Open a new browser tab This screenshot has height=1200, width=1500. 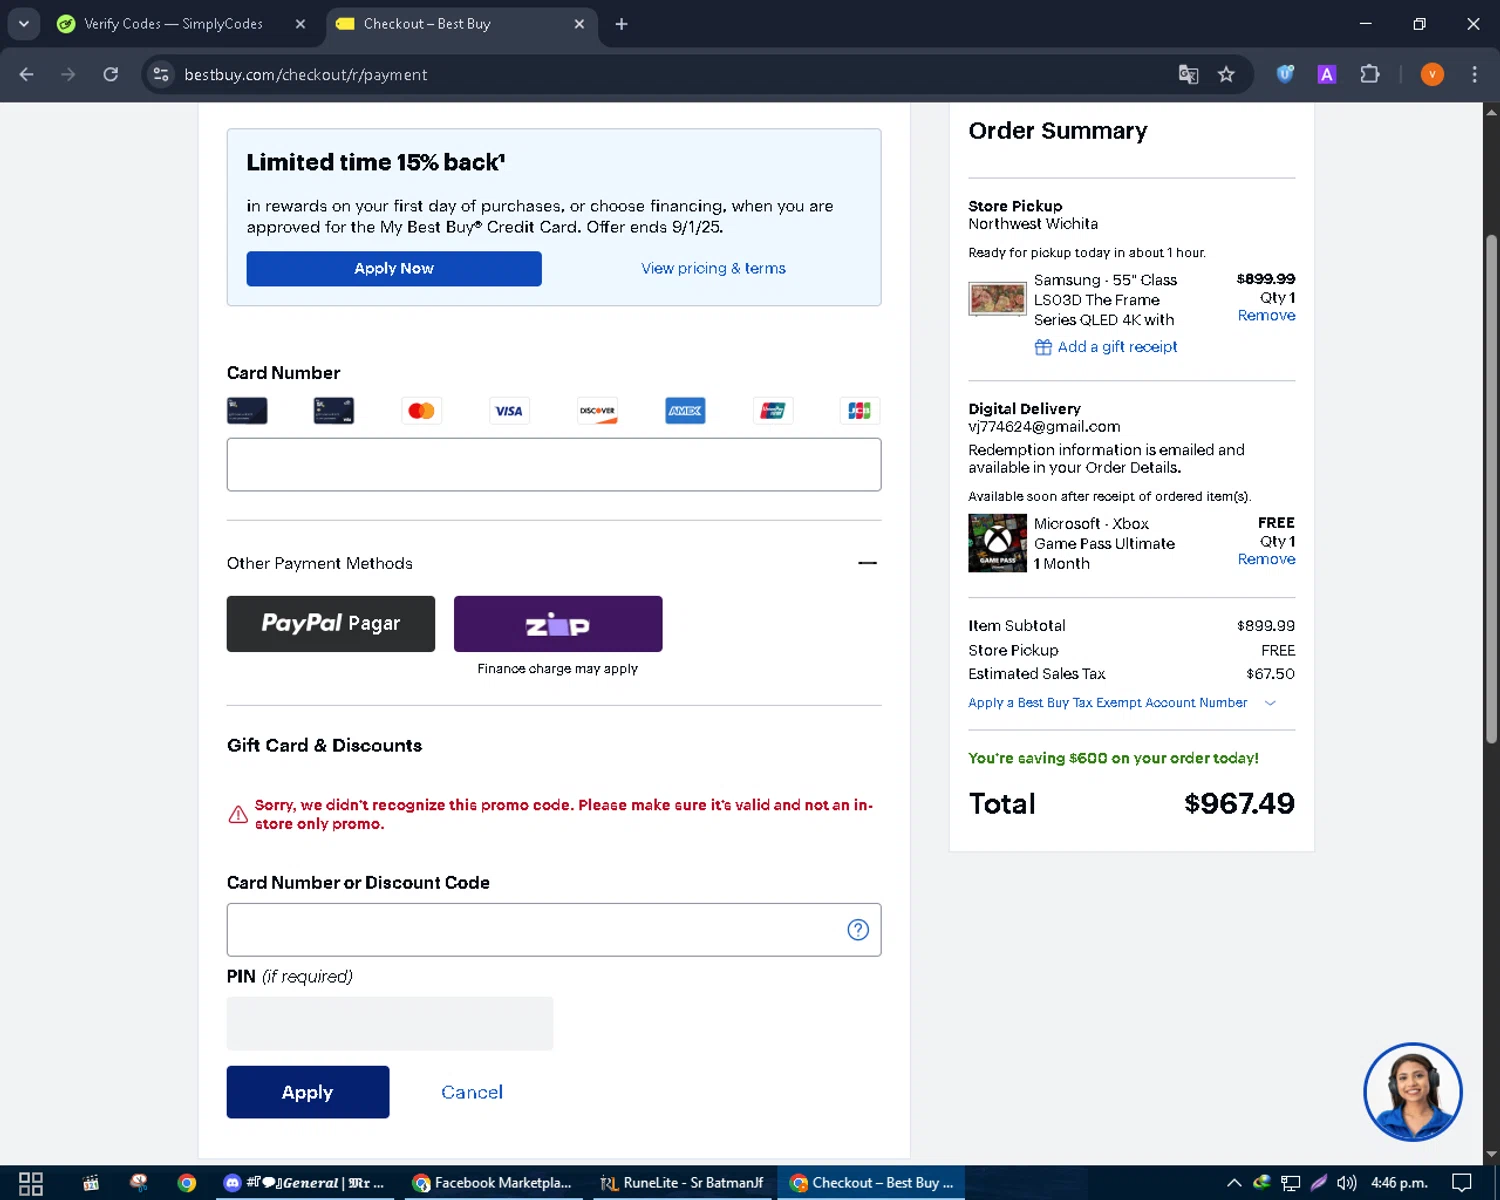click(x=621, y=24)
